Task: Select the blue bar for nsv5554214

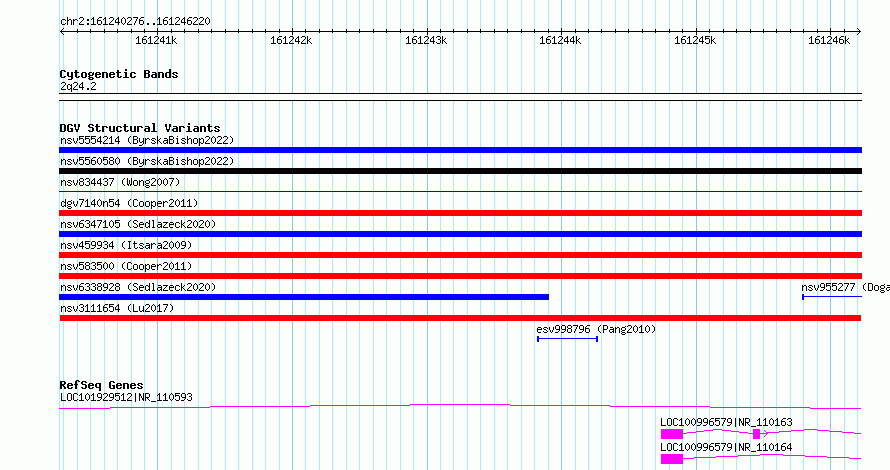Action: pos(460,150)
